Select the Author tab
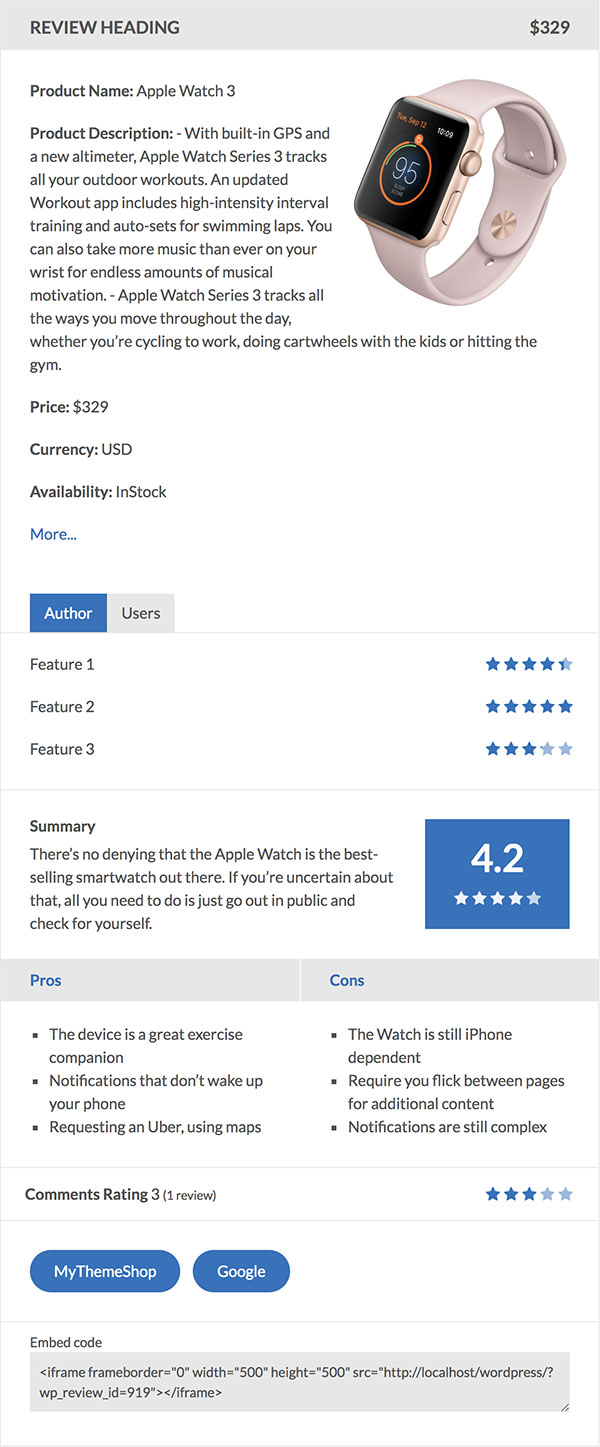600x1447 pixels. pos(68,613)
